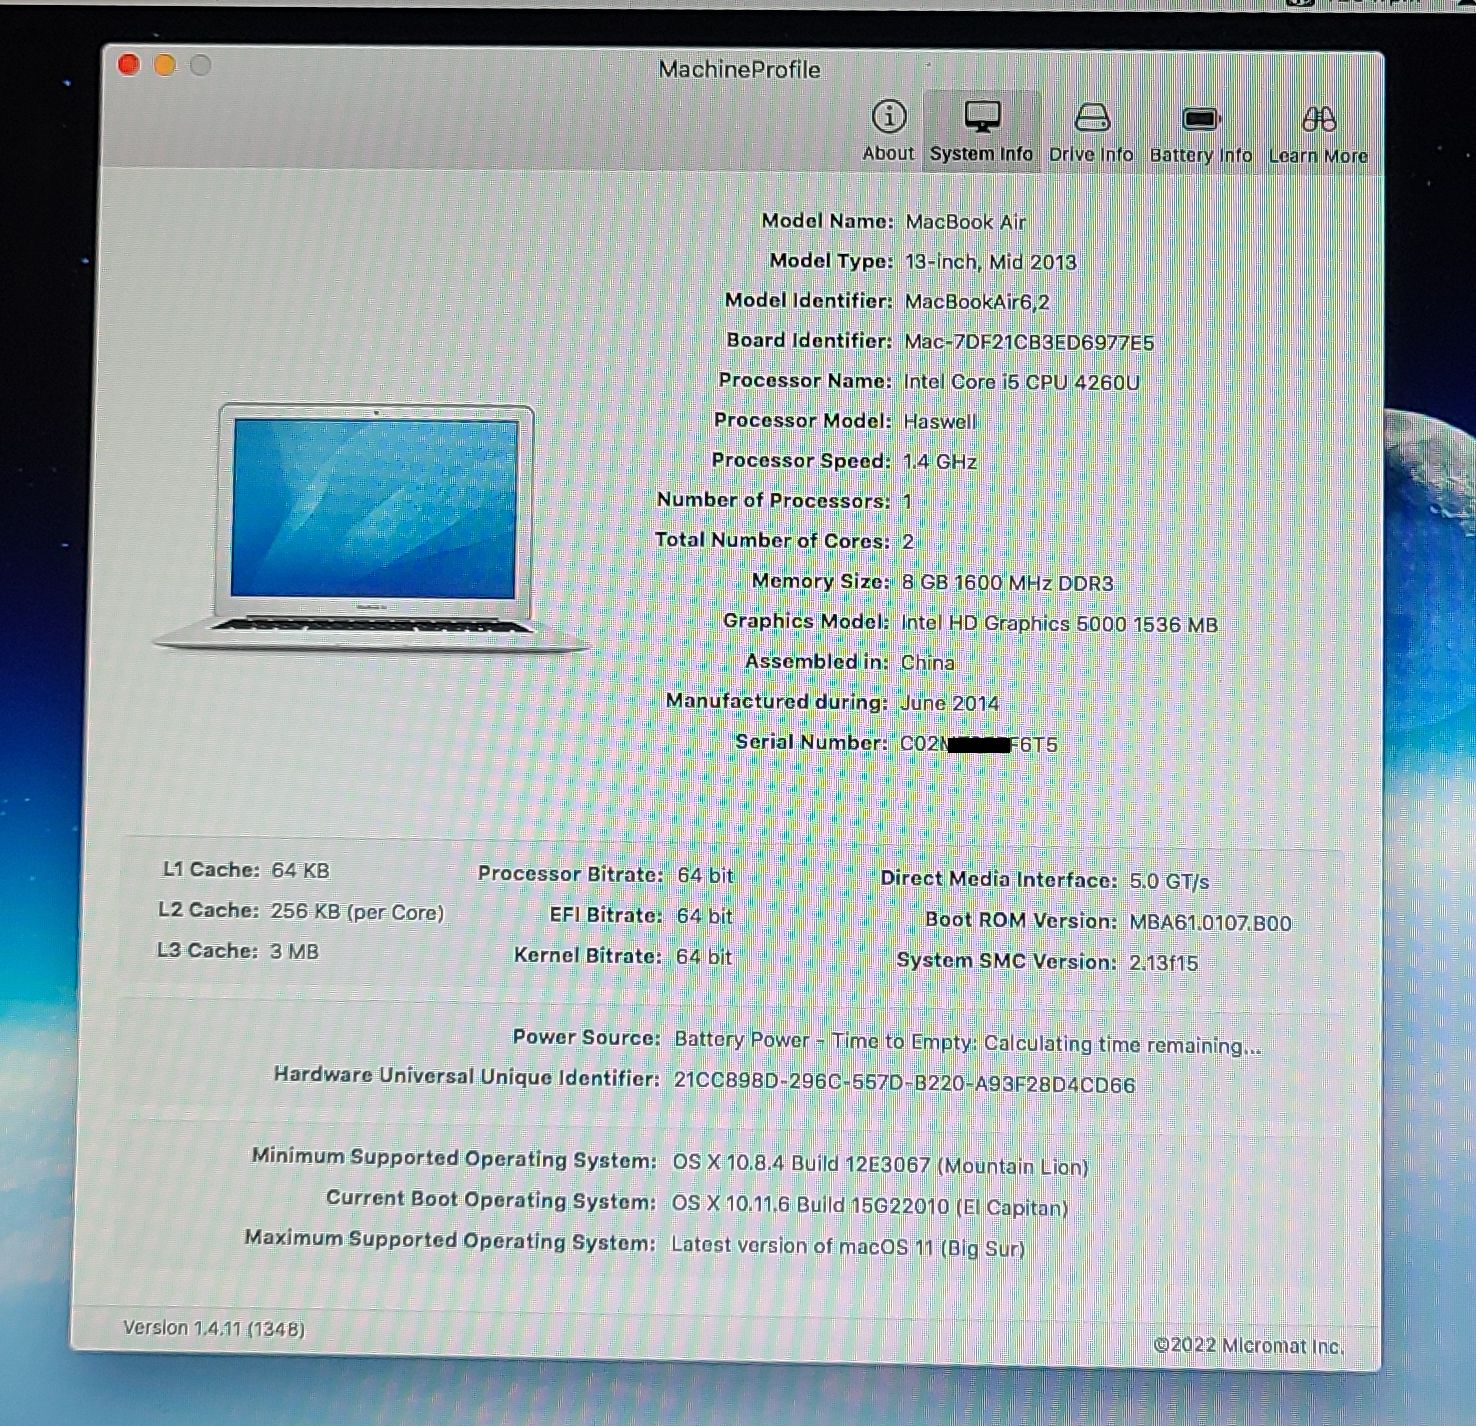Select the 8 GB memory size value

point(1007,583)
